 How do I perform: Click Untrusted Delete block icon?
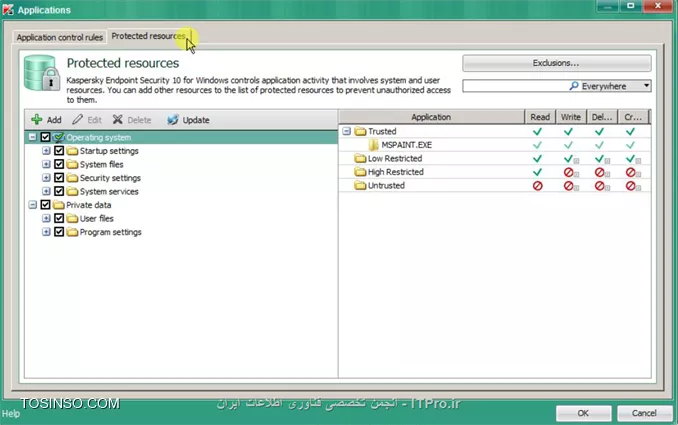pyautogui.click(x=600, y=186)
